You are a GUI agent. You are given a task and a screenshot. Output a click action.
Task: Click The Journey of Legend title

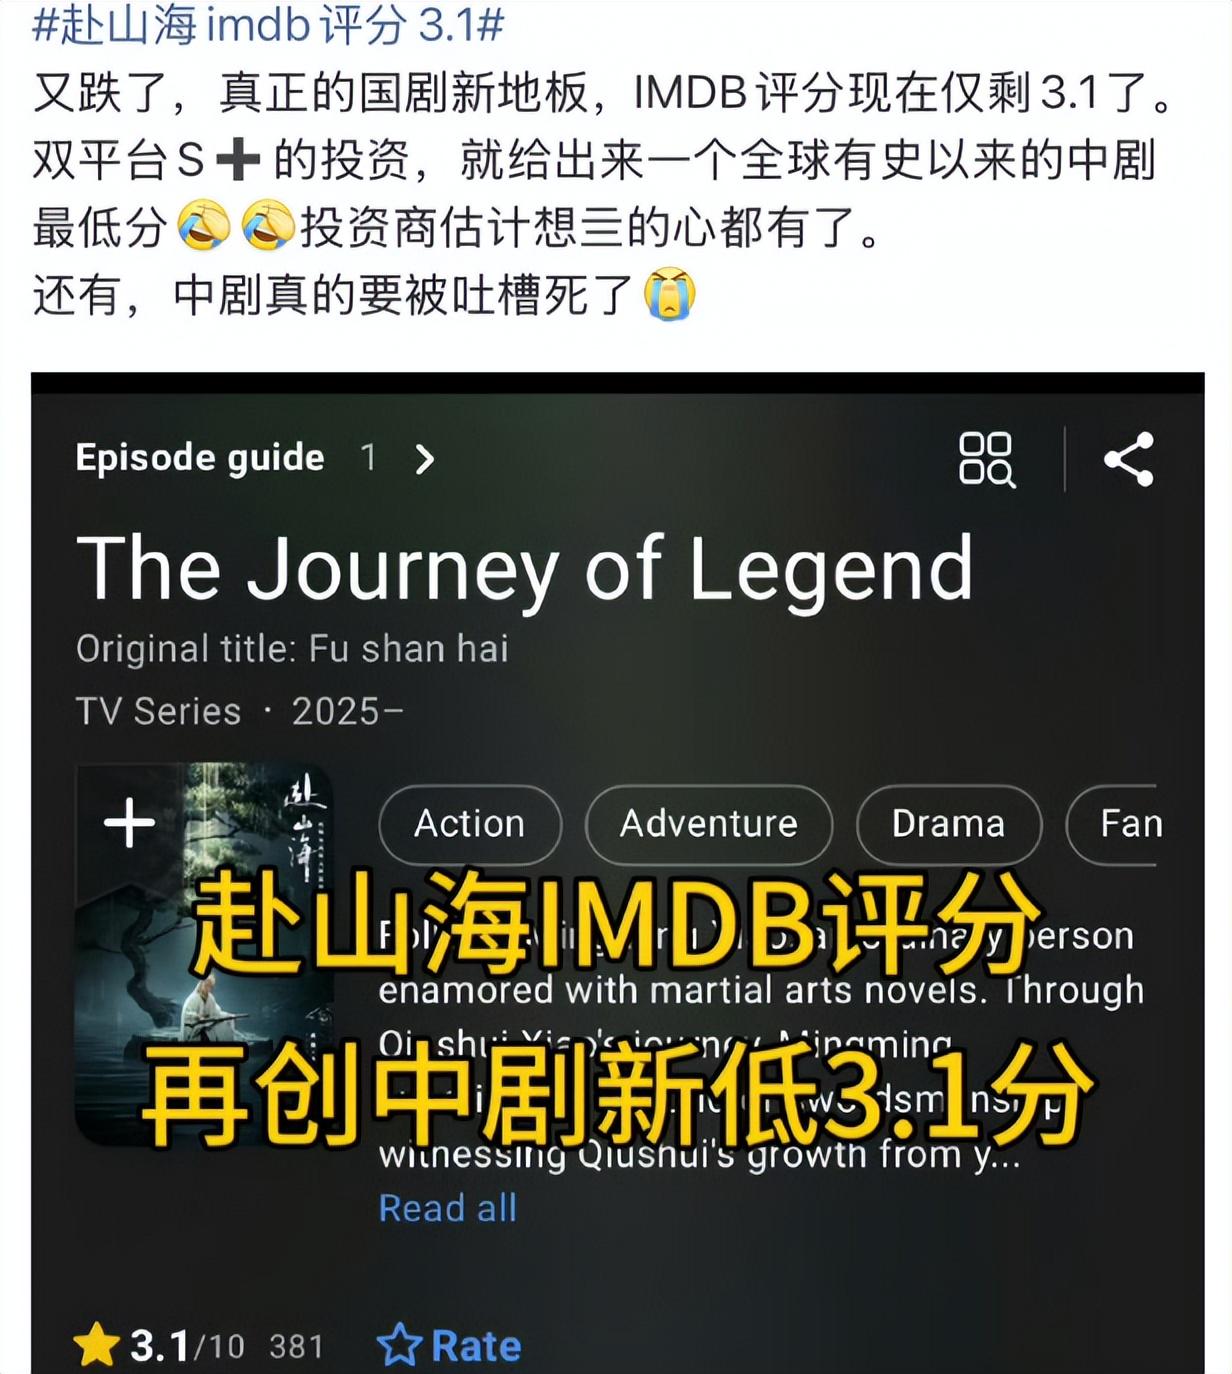(x=525, y=569)
